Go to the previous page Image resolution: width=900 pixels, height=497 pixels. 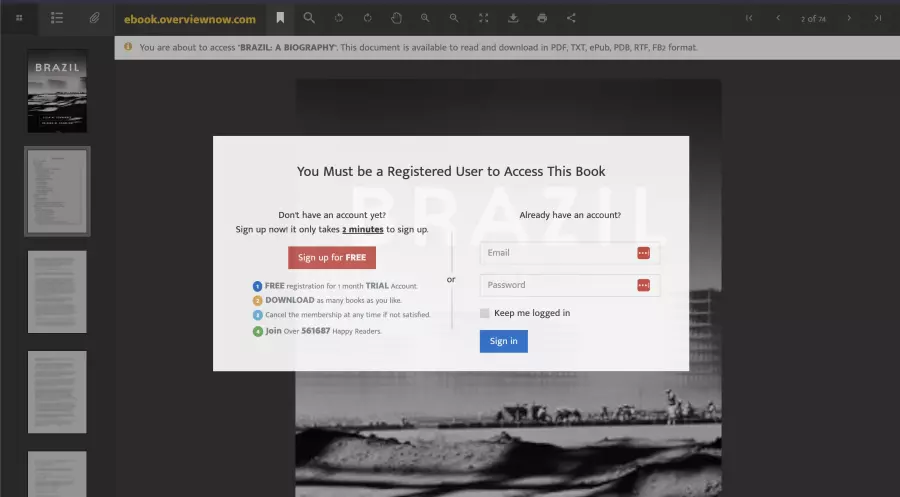[778, 18]
